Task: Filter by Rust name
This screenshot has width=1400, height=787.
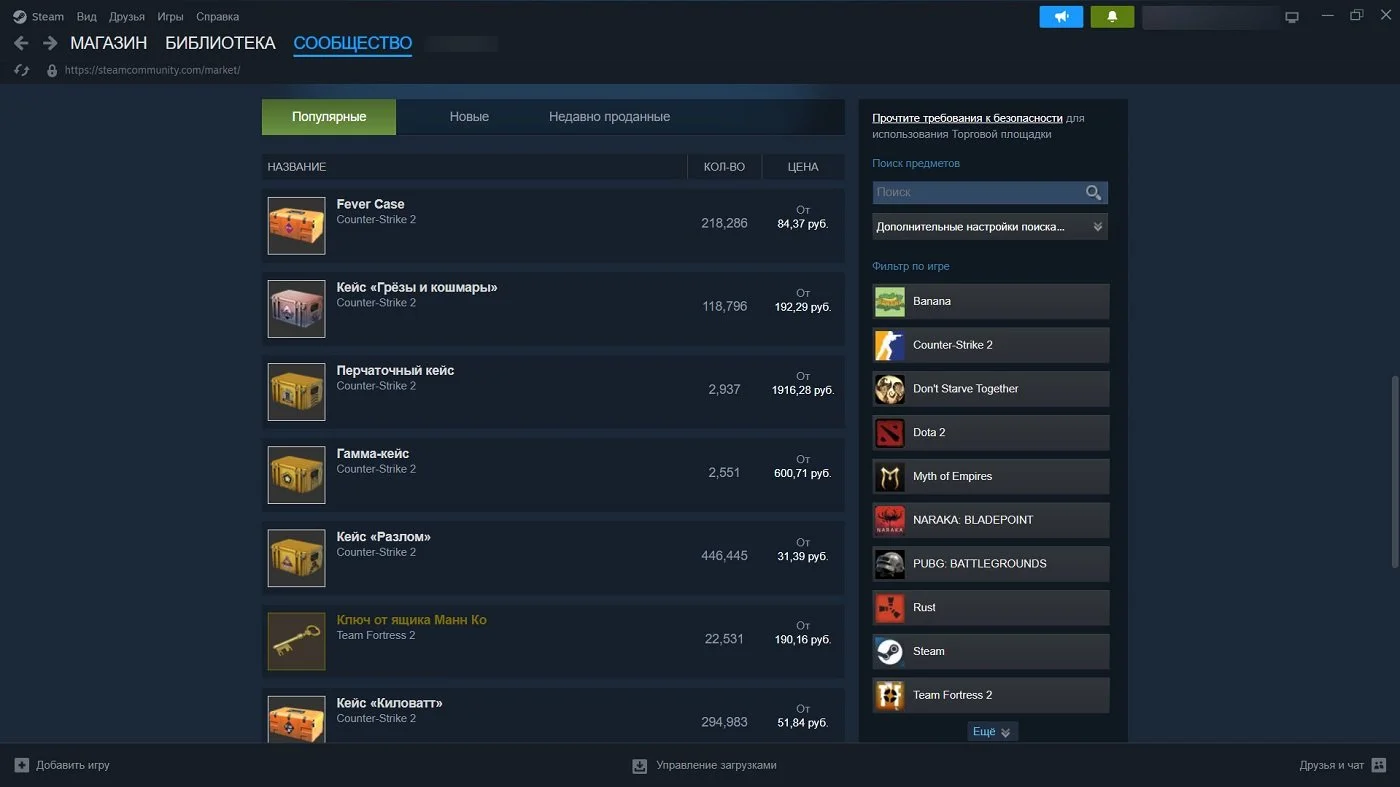Action: coord(924,608)
